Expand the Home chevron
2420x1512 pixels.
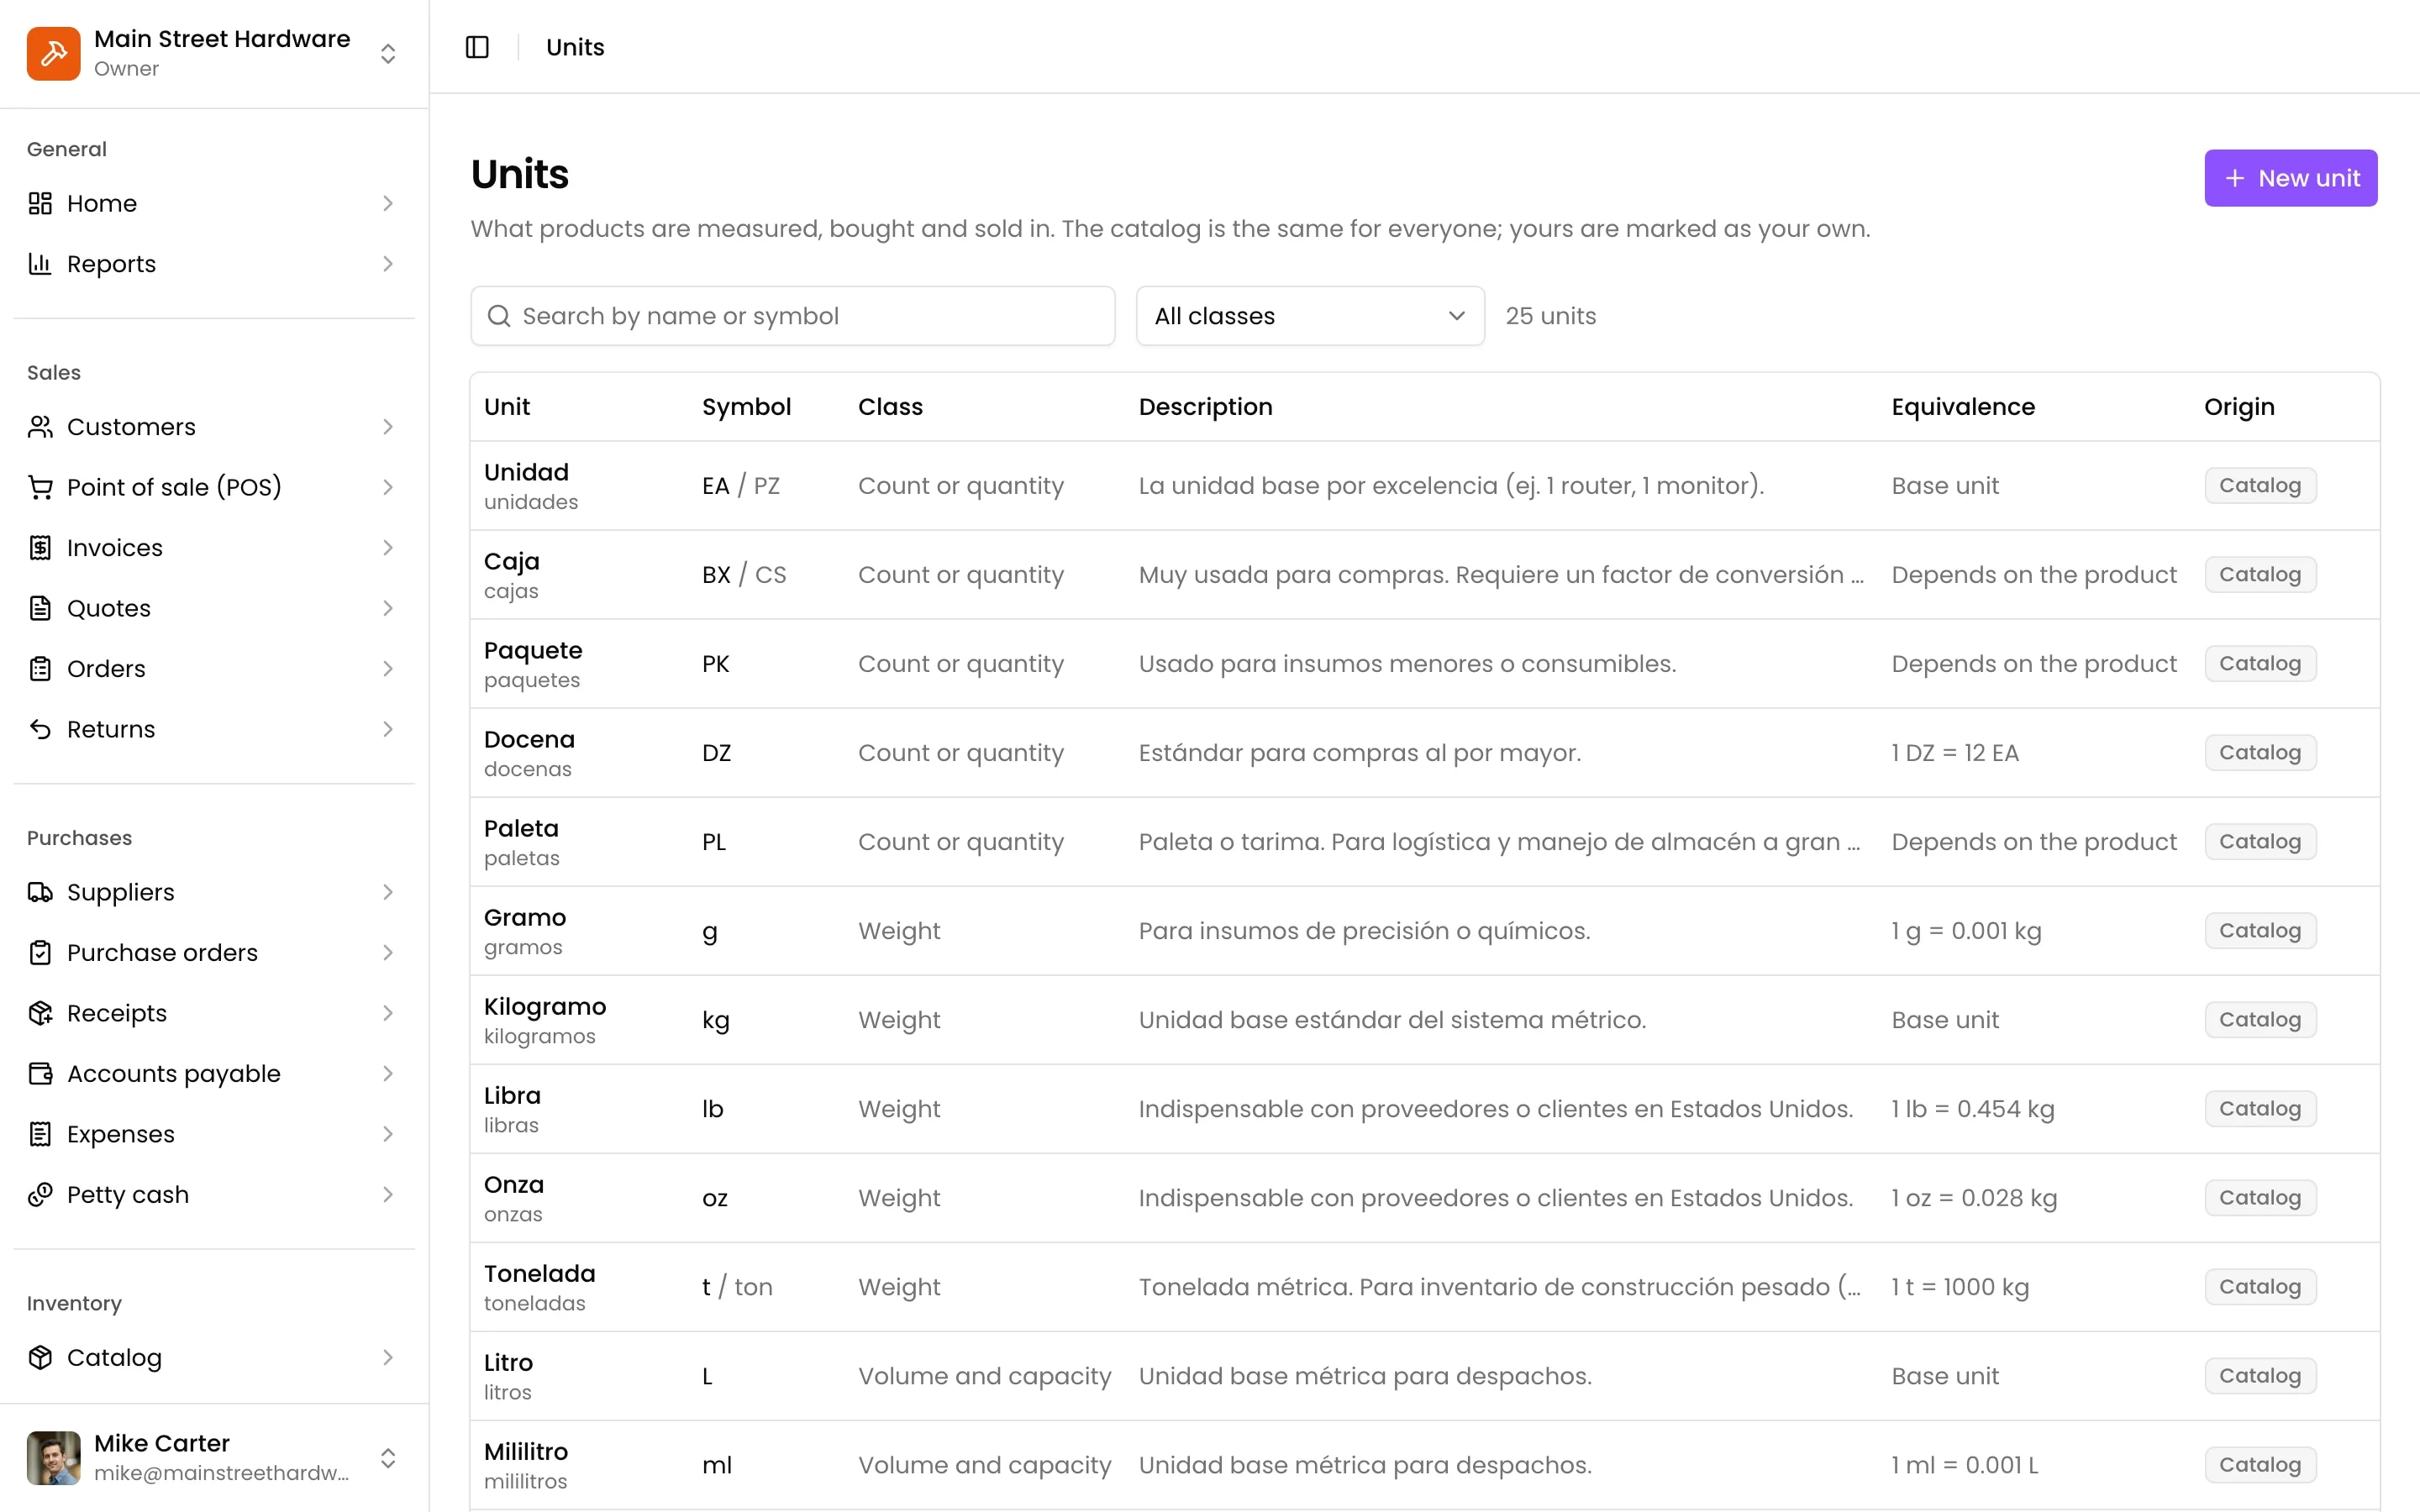(388, 203)
